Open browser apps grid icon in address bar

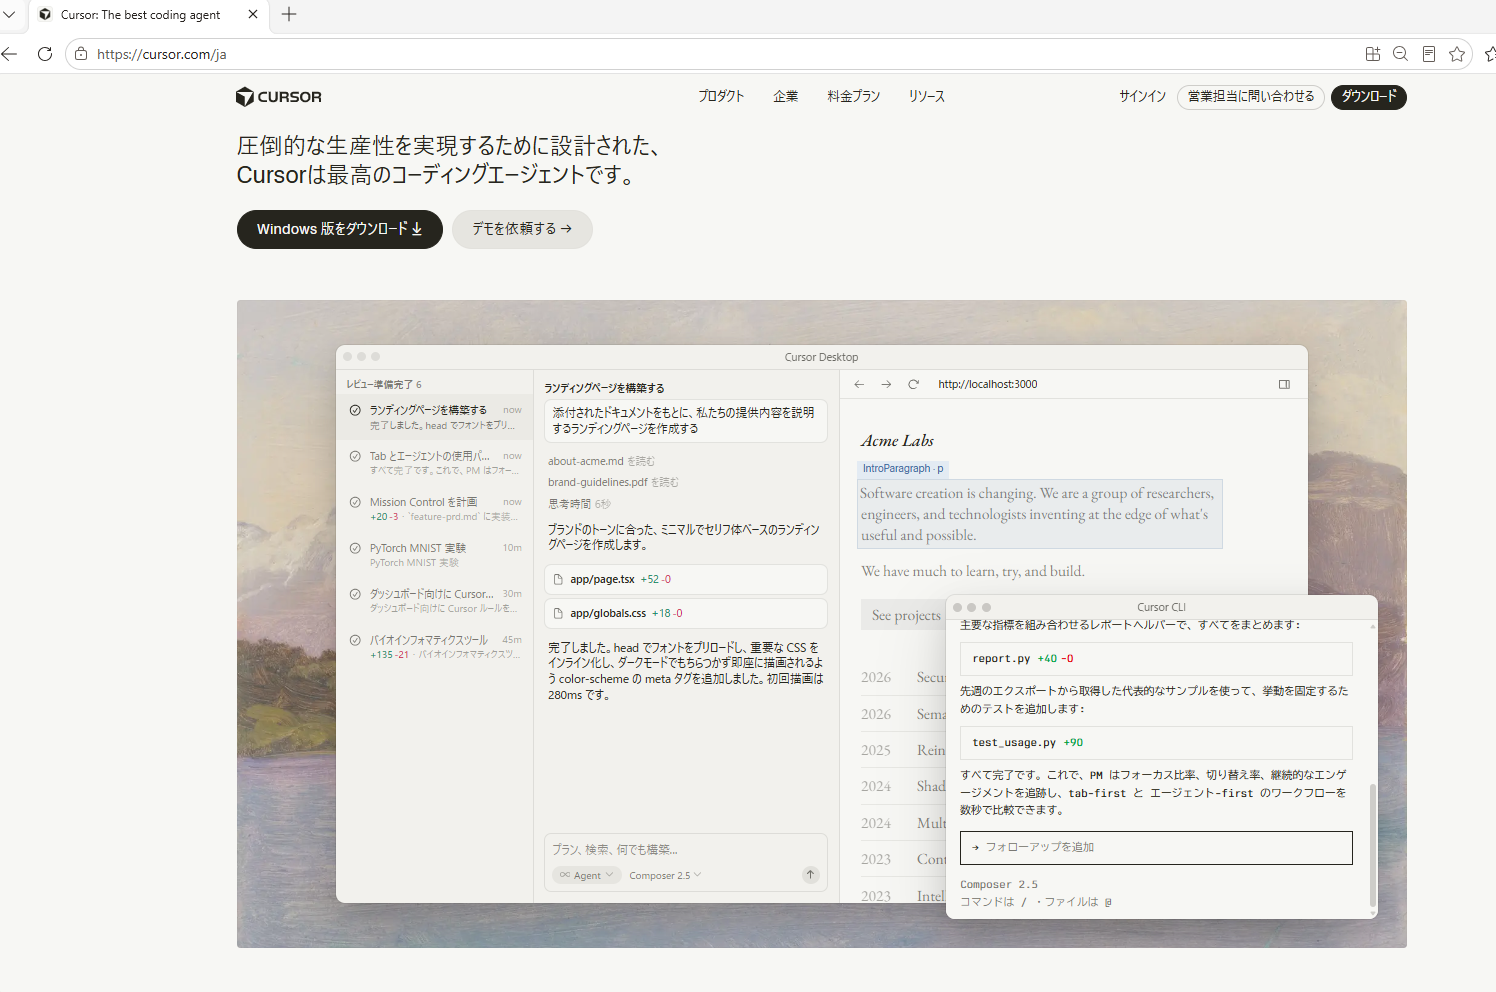point(1373,54)
